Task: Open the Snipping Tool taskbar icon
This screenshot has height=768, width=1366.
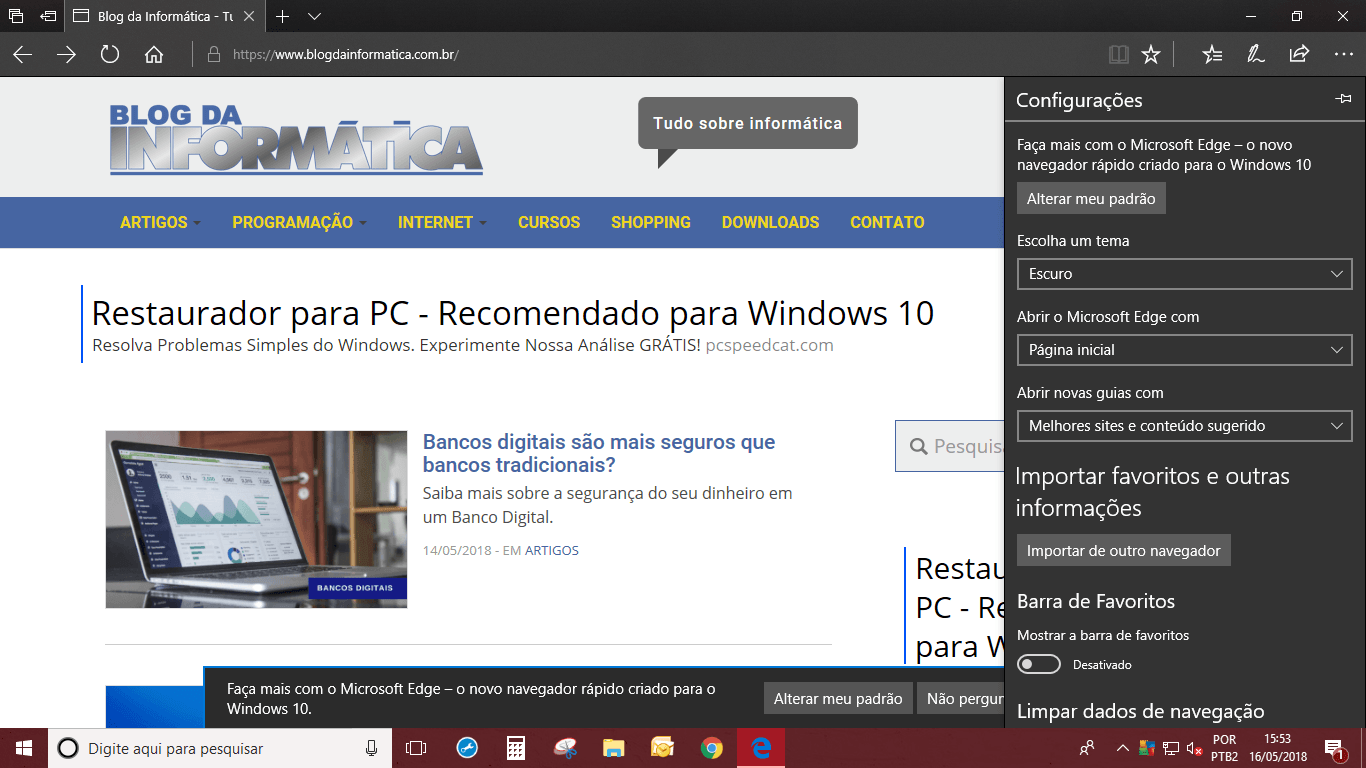Action: coord(565,748)
